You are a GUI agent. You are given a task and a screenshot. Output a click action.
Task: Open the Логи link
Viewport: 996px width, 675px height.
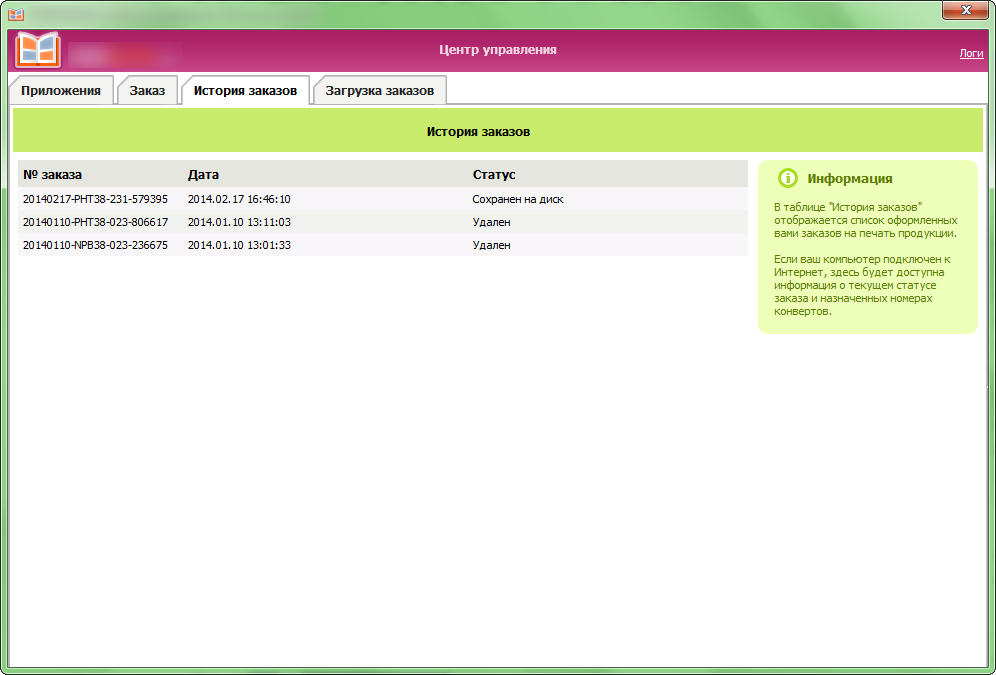[971, 53]
